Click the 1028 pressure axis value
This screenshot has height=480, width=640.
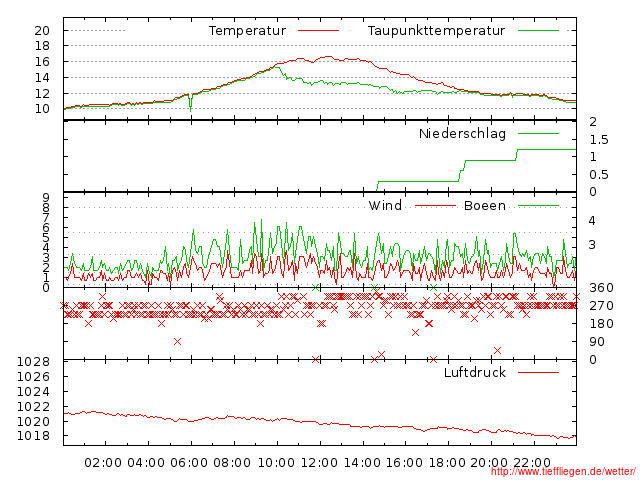pos(33,362)
